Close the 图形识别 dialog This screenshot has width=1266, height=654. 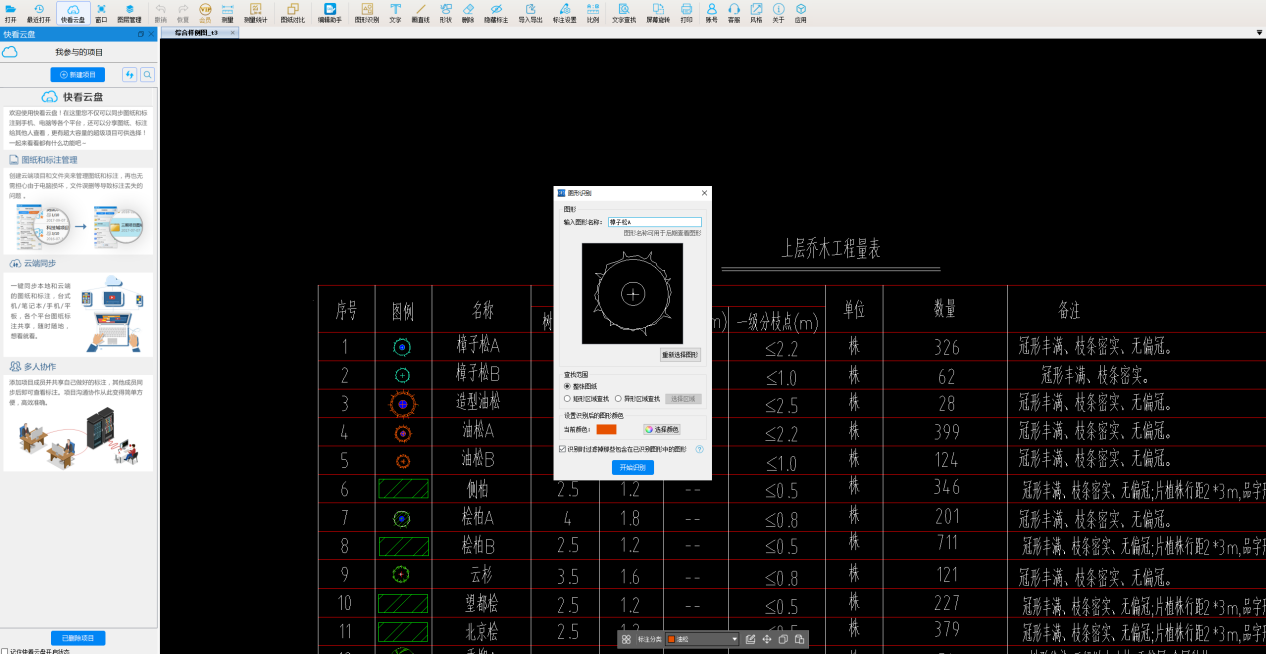coord(705,192)
